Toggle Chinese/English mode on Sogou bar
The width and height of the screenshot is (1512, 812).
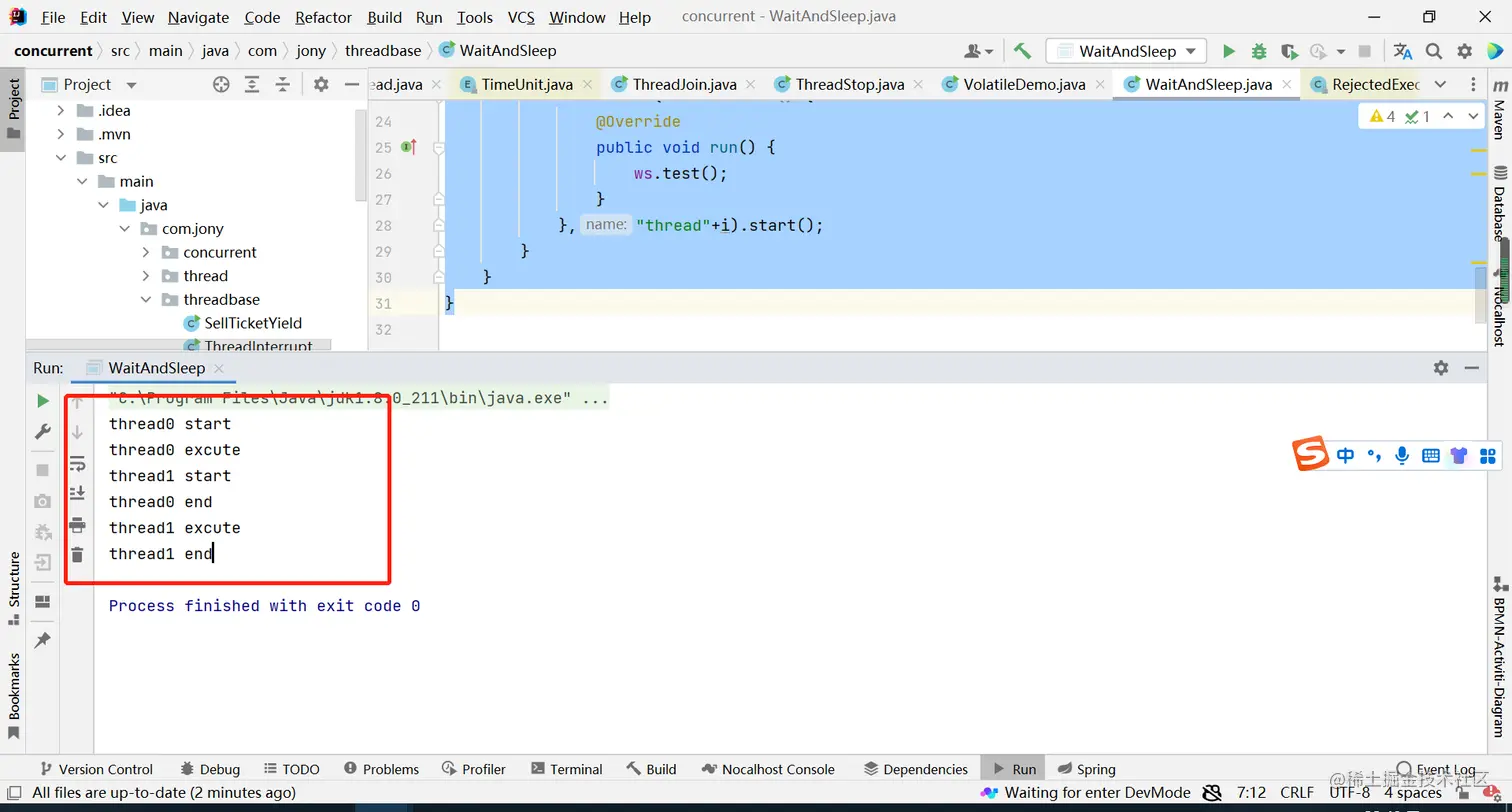(x=1345, y=456)
